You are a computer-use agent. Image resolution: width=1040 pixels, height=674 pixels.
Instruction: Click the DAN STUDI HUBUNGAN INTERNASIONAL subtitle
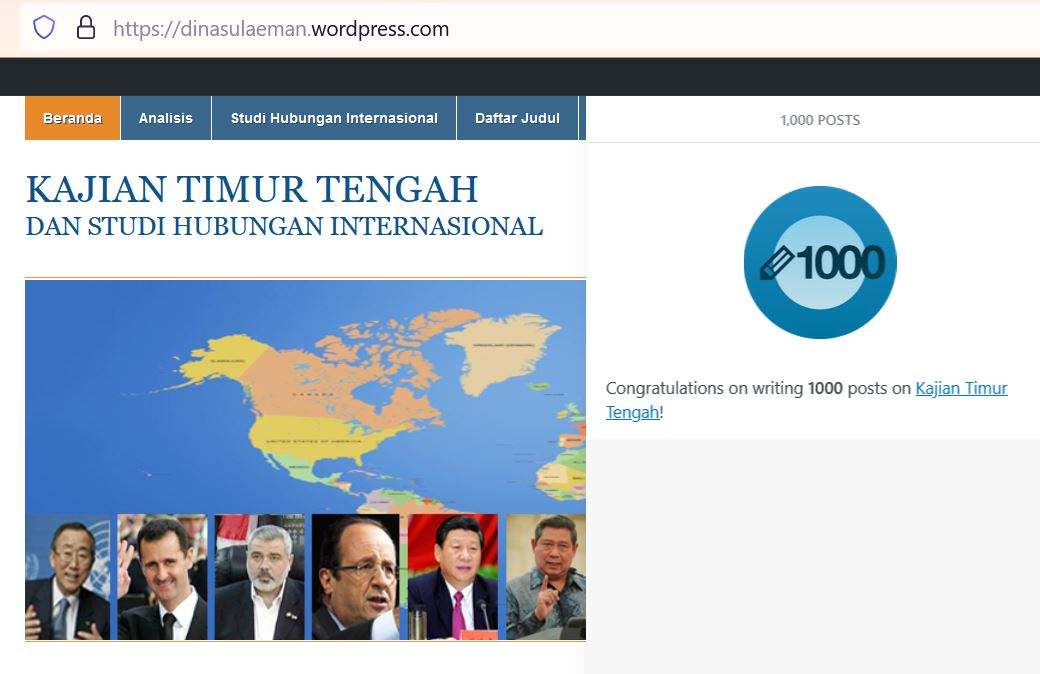pyautogui.click(x=284, y=226)
